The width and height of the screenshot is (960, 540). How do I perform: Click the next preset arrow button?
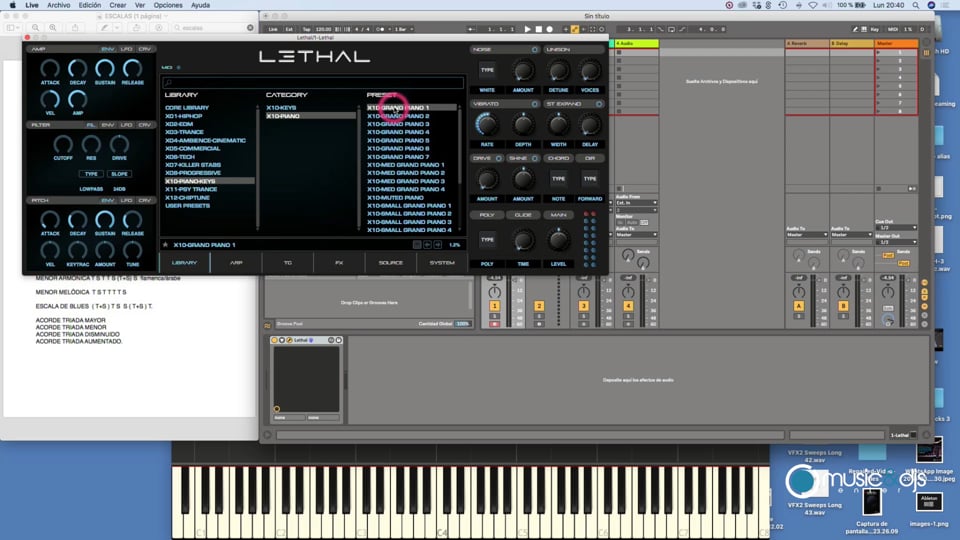click(x=438, y=245)
